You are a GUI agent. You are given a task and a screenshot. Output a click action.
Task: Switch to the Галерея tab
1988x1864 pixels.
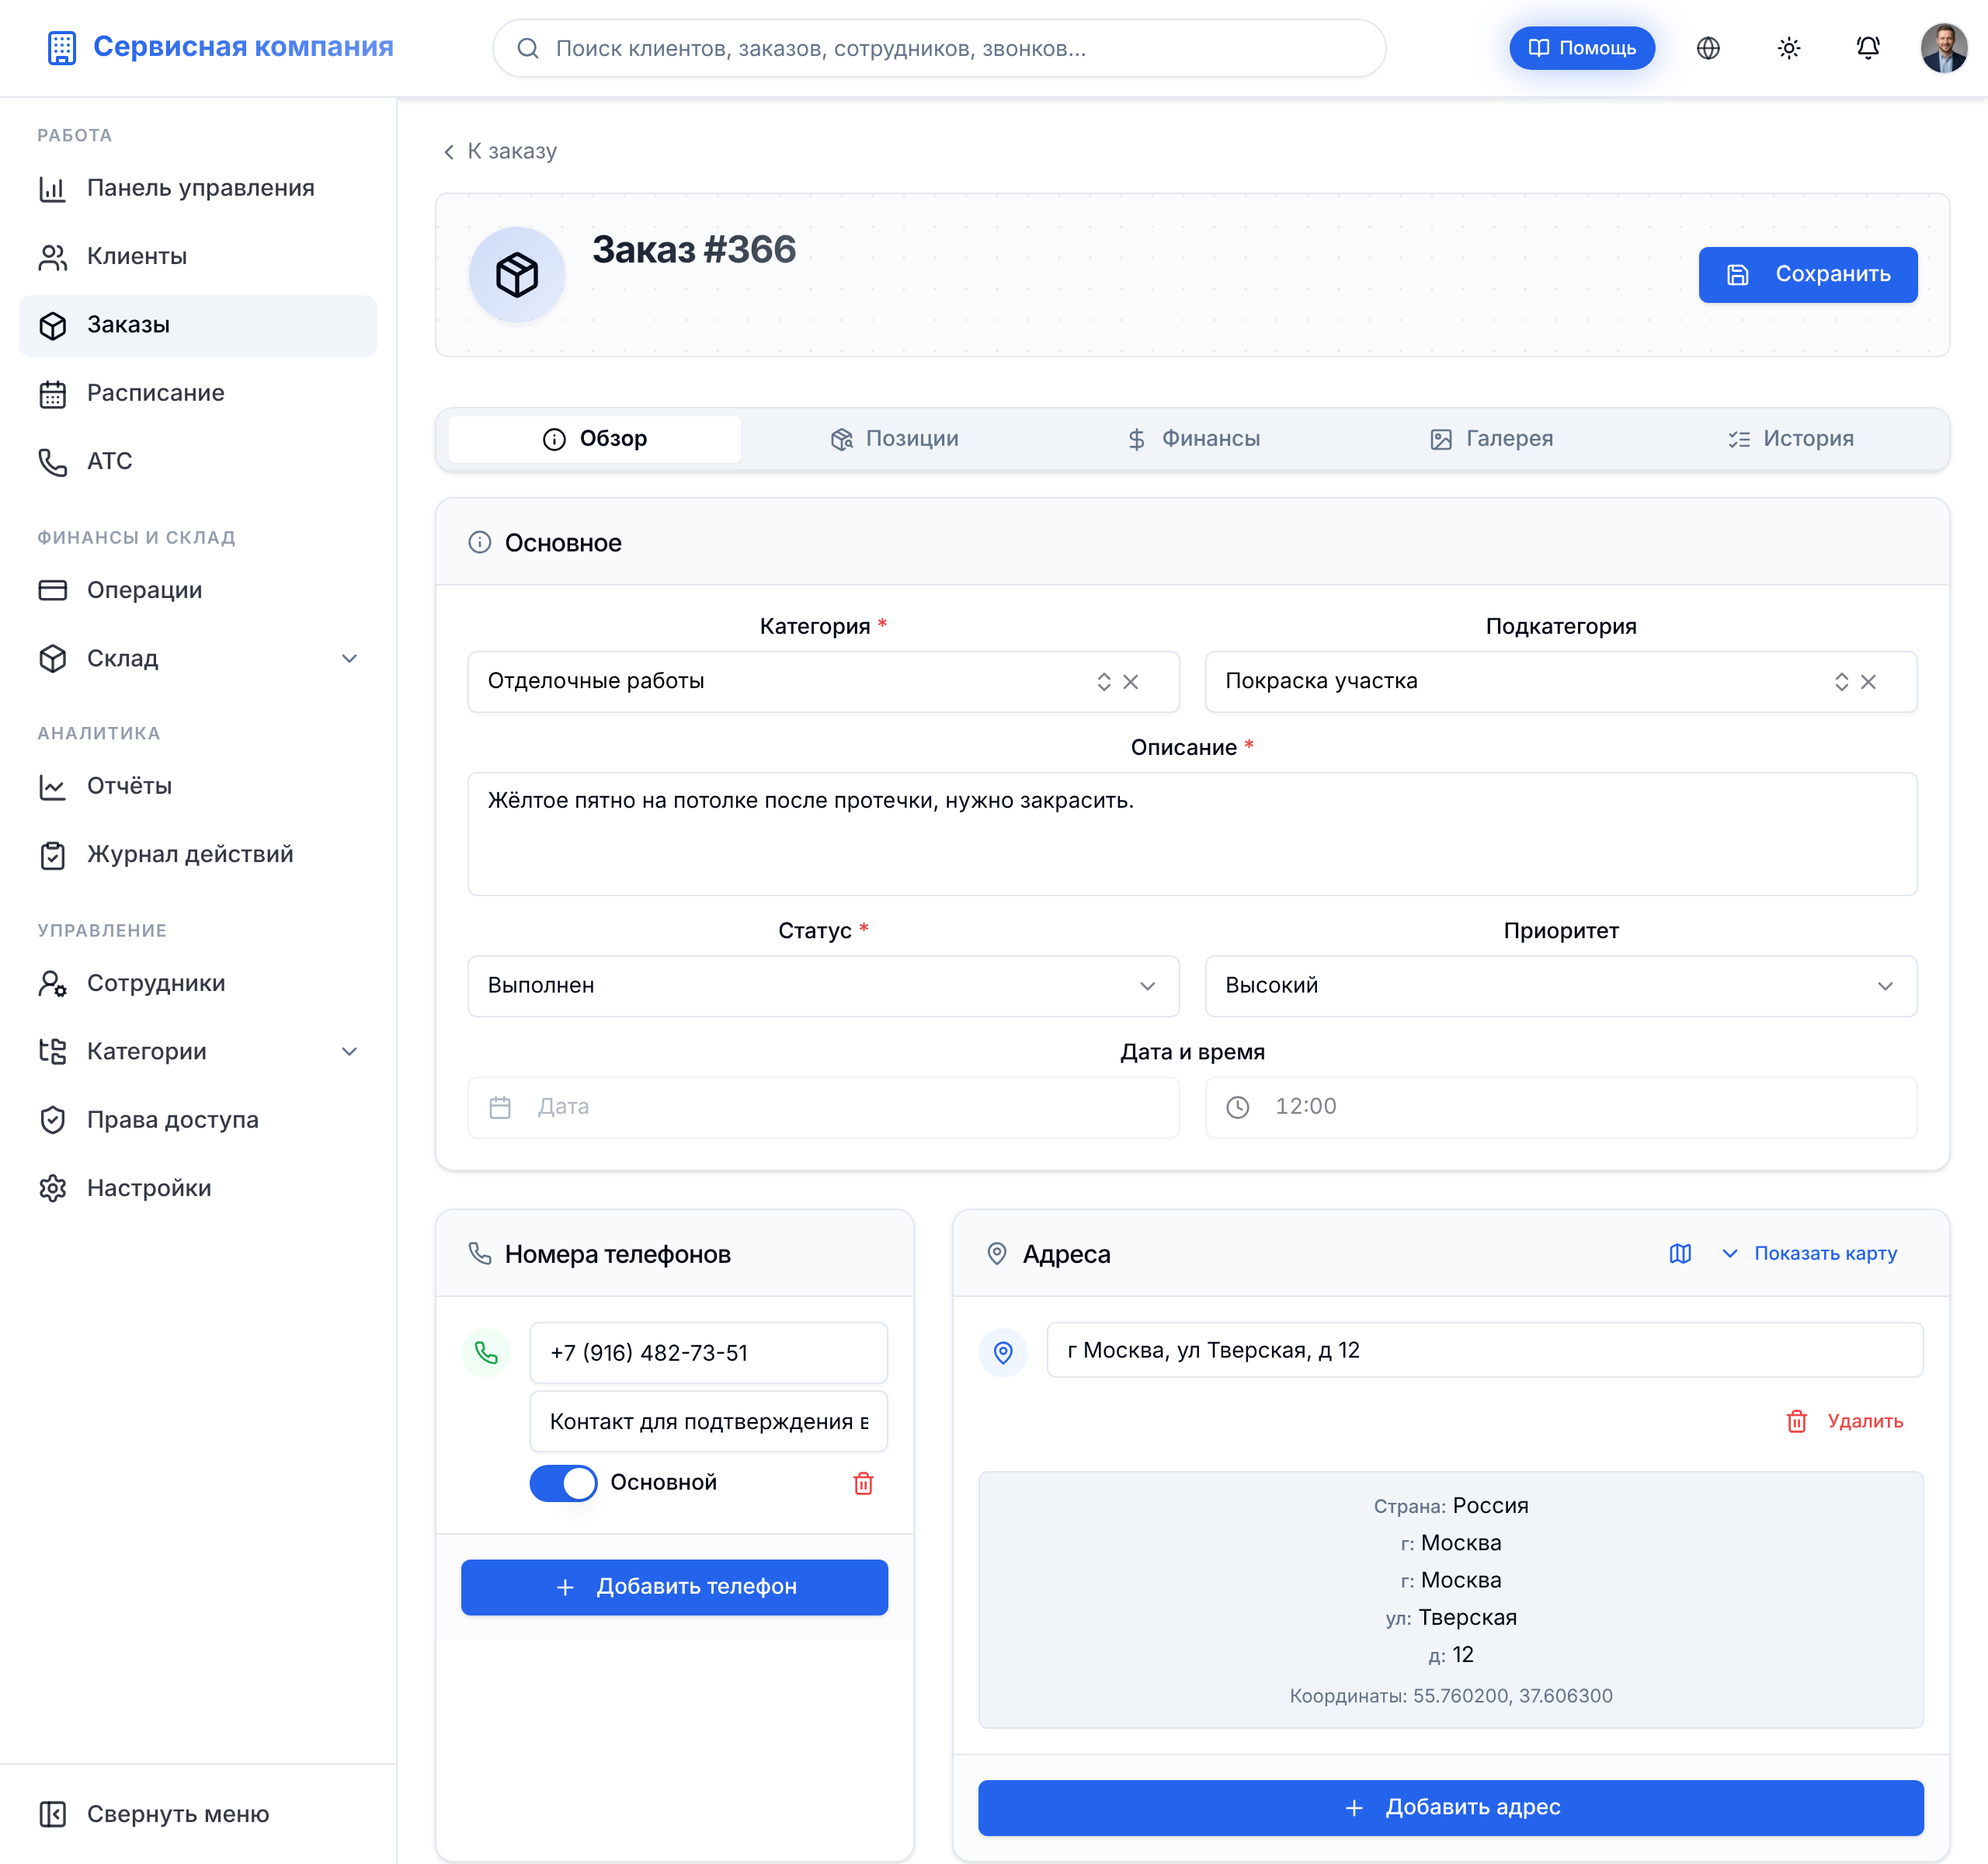coord(1490,439)
